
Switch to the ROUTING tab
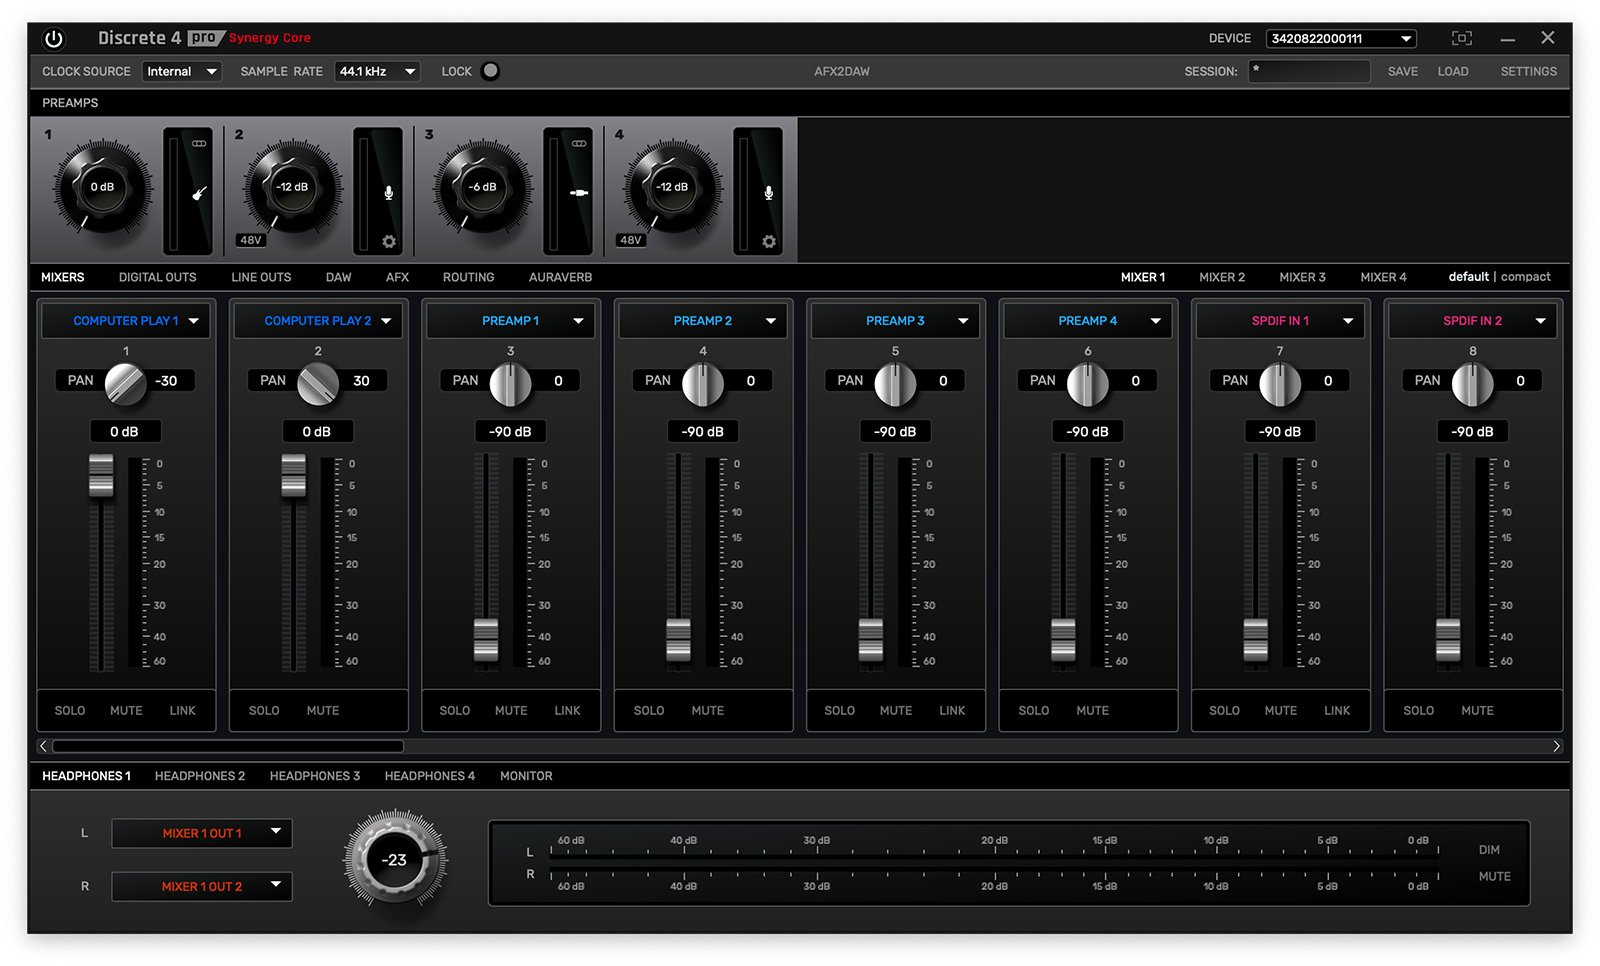tap(469, 277)
